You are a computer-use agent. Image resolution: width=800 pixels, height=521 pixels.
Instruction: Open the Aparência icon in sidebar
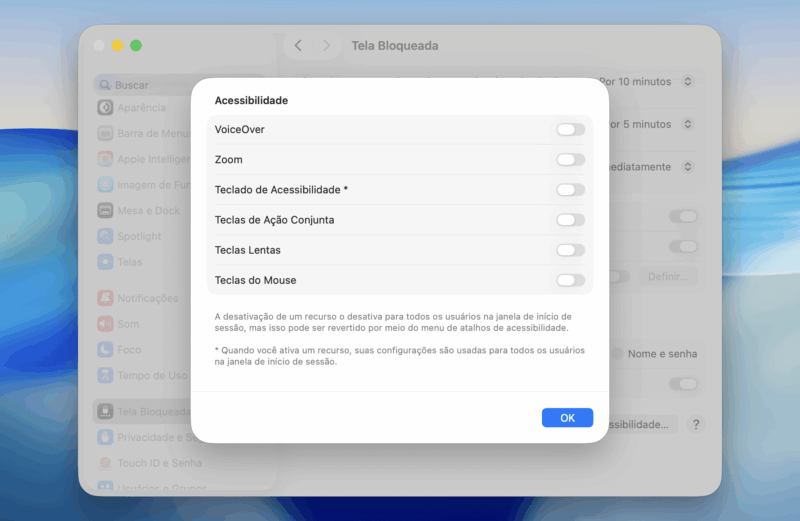105,108
